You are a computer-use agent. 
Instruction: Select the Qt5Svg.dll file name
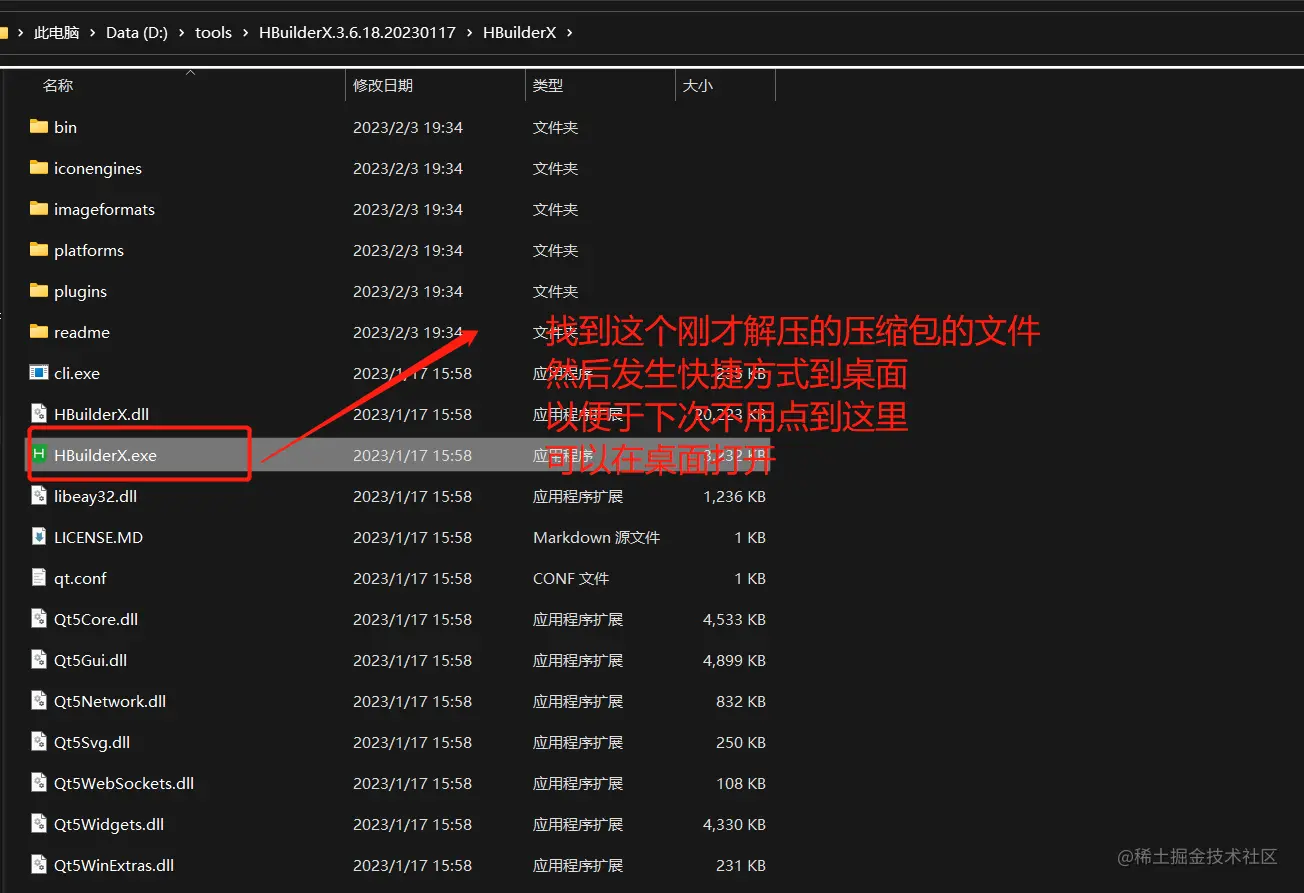92,742
